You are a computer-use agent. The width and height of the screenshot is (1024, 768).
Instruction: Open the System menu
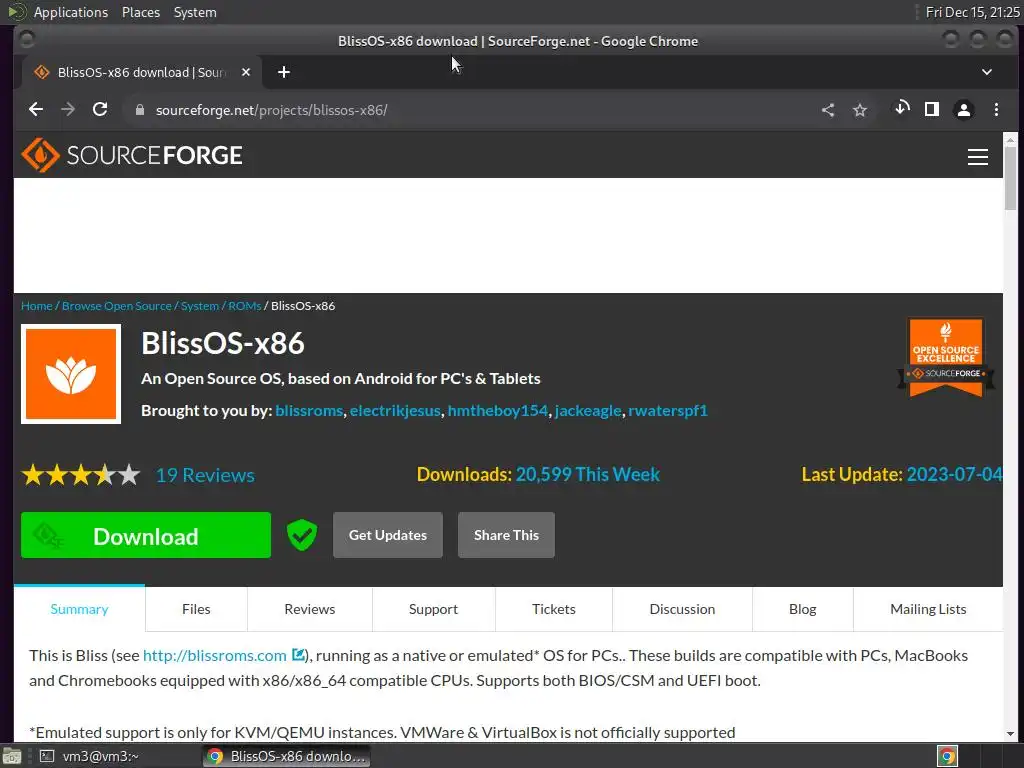[195, 12]
